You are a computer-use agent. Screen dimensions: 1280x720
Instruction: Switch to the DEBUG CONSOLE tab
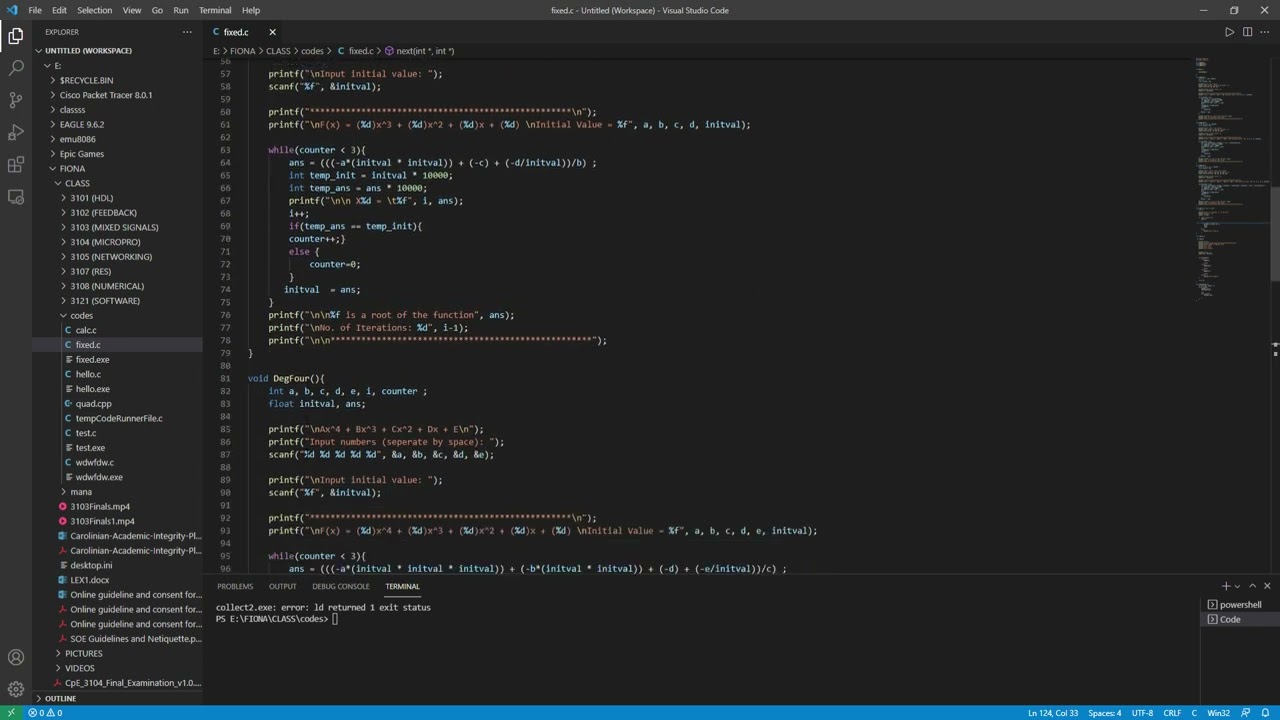[341, 586]
